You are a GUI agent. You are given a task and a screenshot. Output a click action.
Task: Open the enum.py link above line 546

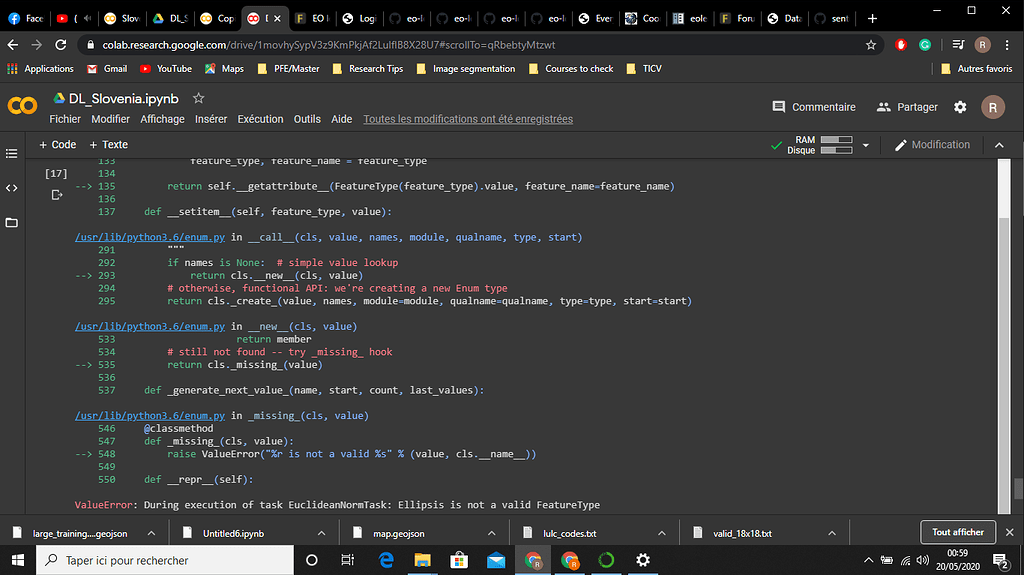[x=151, y=415]
